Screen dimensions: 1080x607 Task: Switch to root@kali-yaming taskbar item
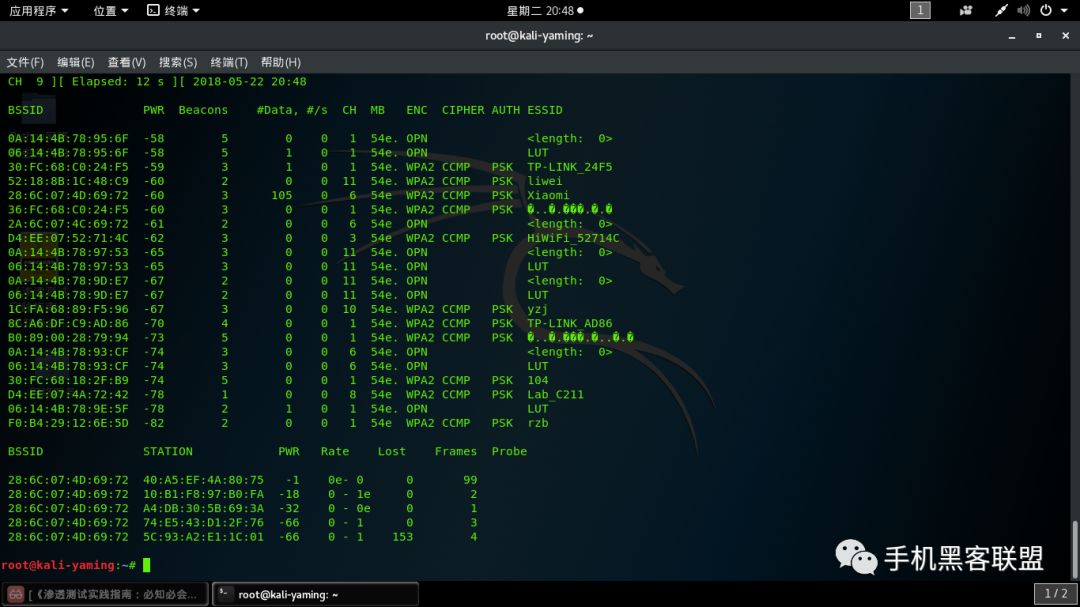click(315, 594)
